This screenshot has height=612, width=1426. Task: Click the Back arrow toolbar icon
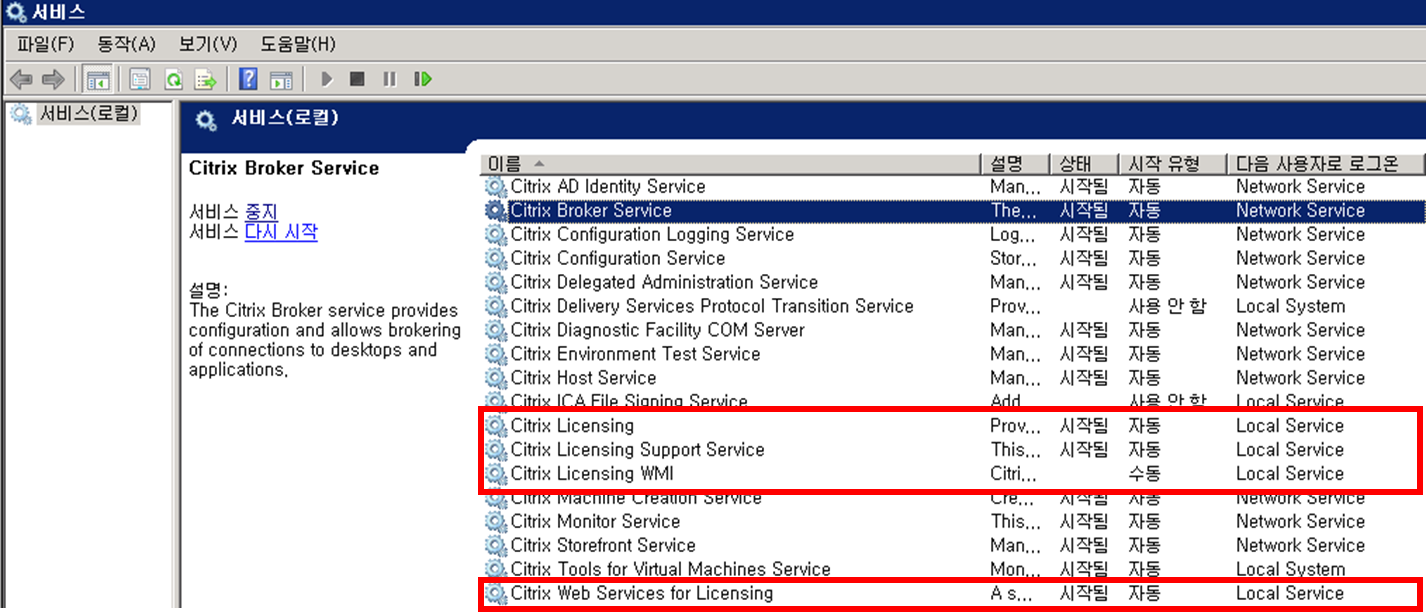point(20,79)
